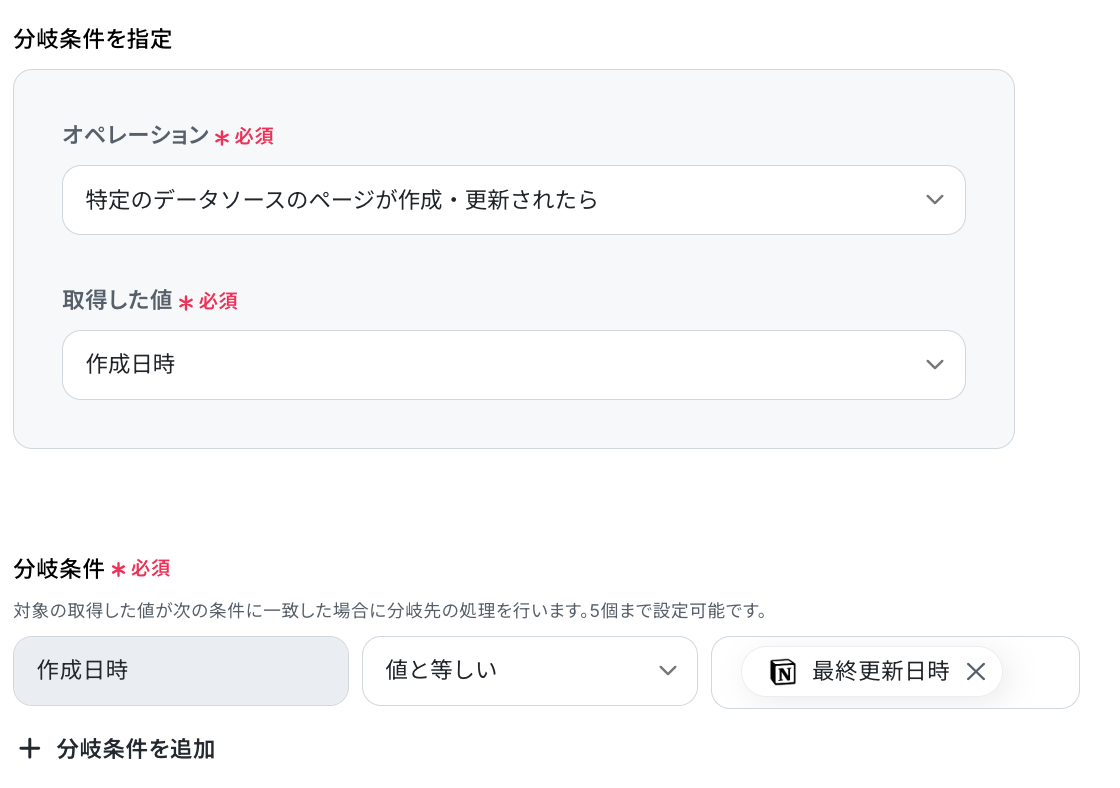1120x788 pixels.
Task: Click the red 必須 mark beside 分岐条件
Action: click(x=150, y=569)
